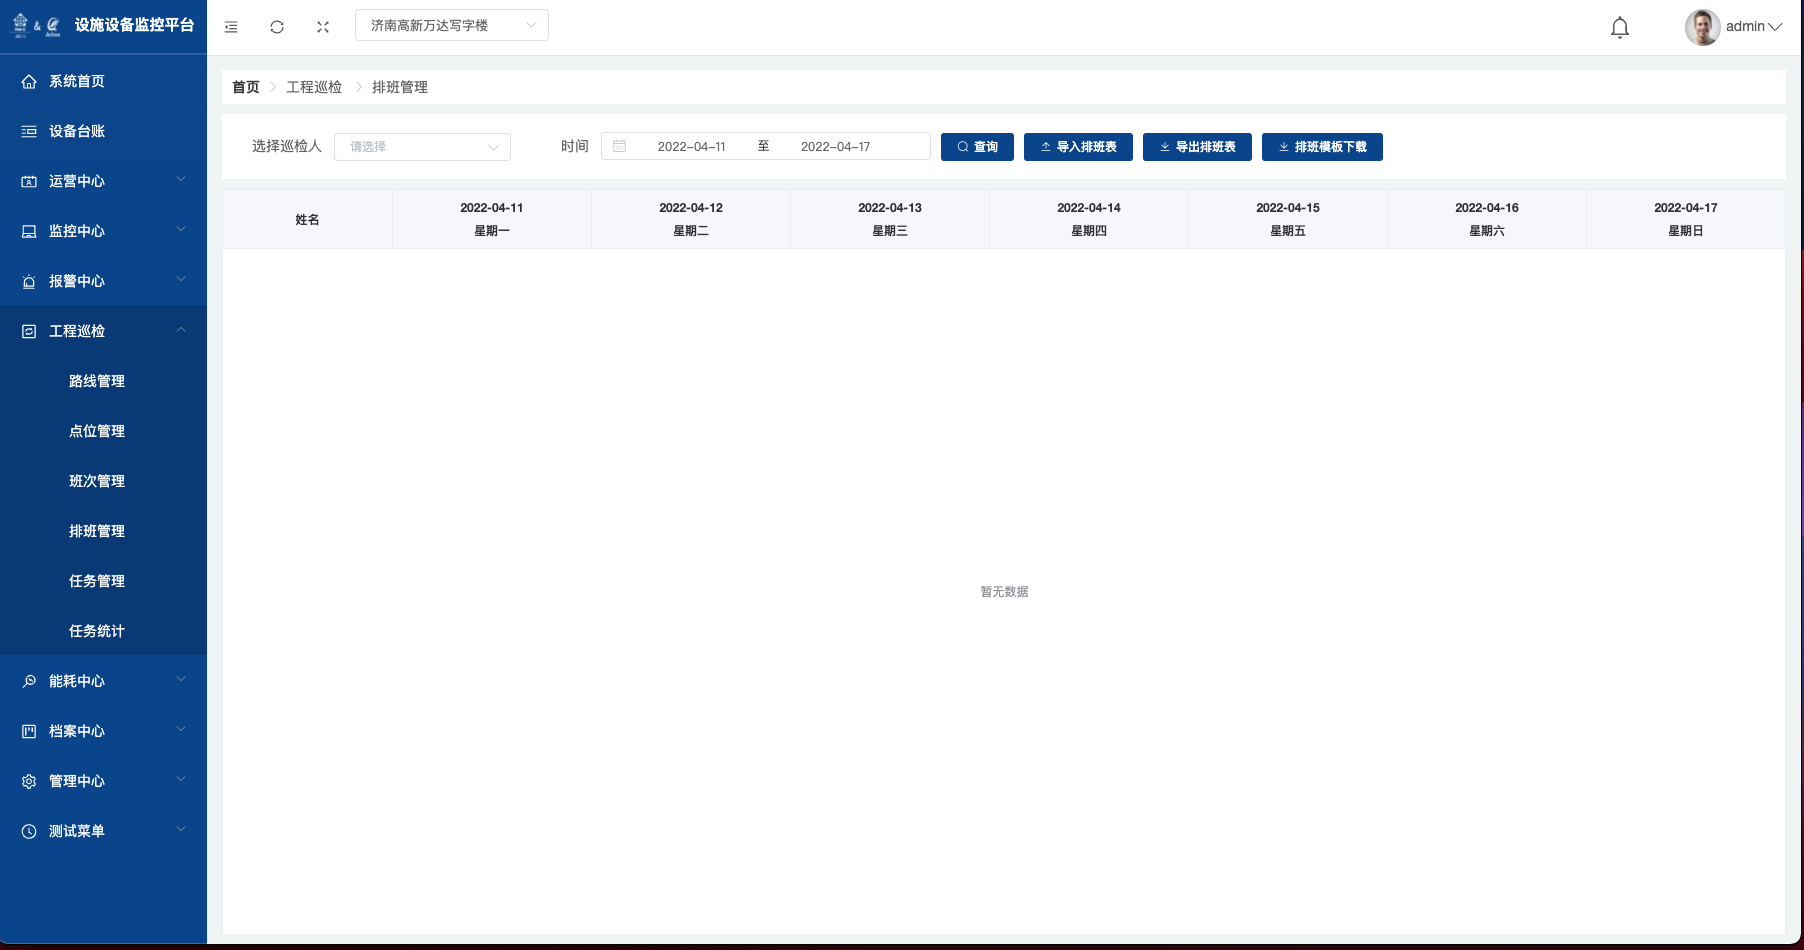Click the start date field 2022-04-11

pos(691,147)
